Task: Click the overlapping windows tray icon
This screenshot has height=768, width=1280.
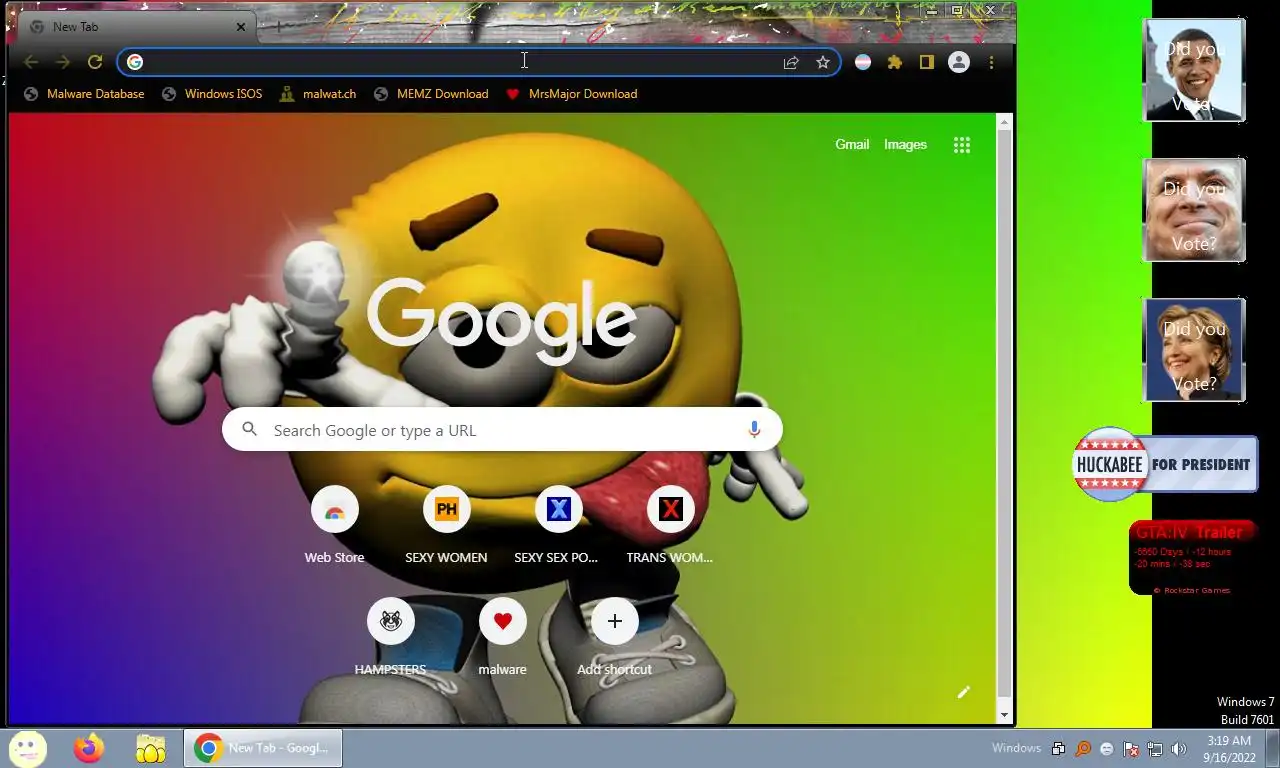Action: (x=1059, y=748)
